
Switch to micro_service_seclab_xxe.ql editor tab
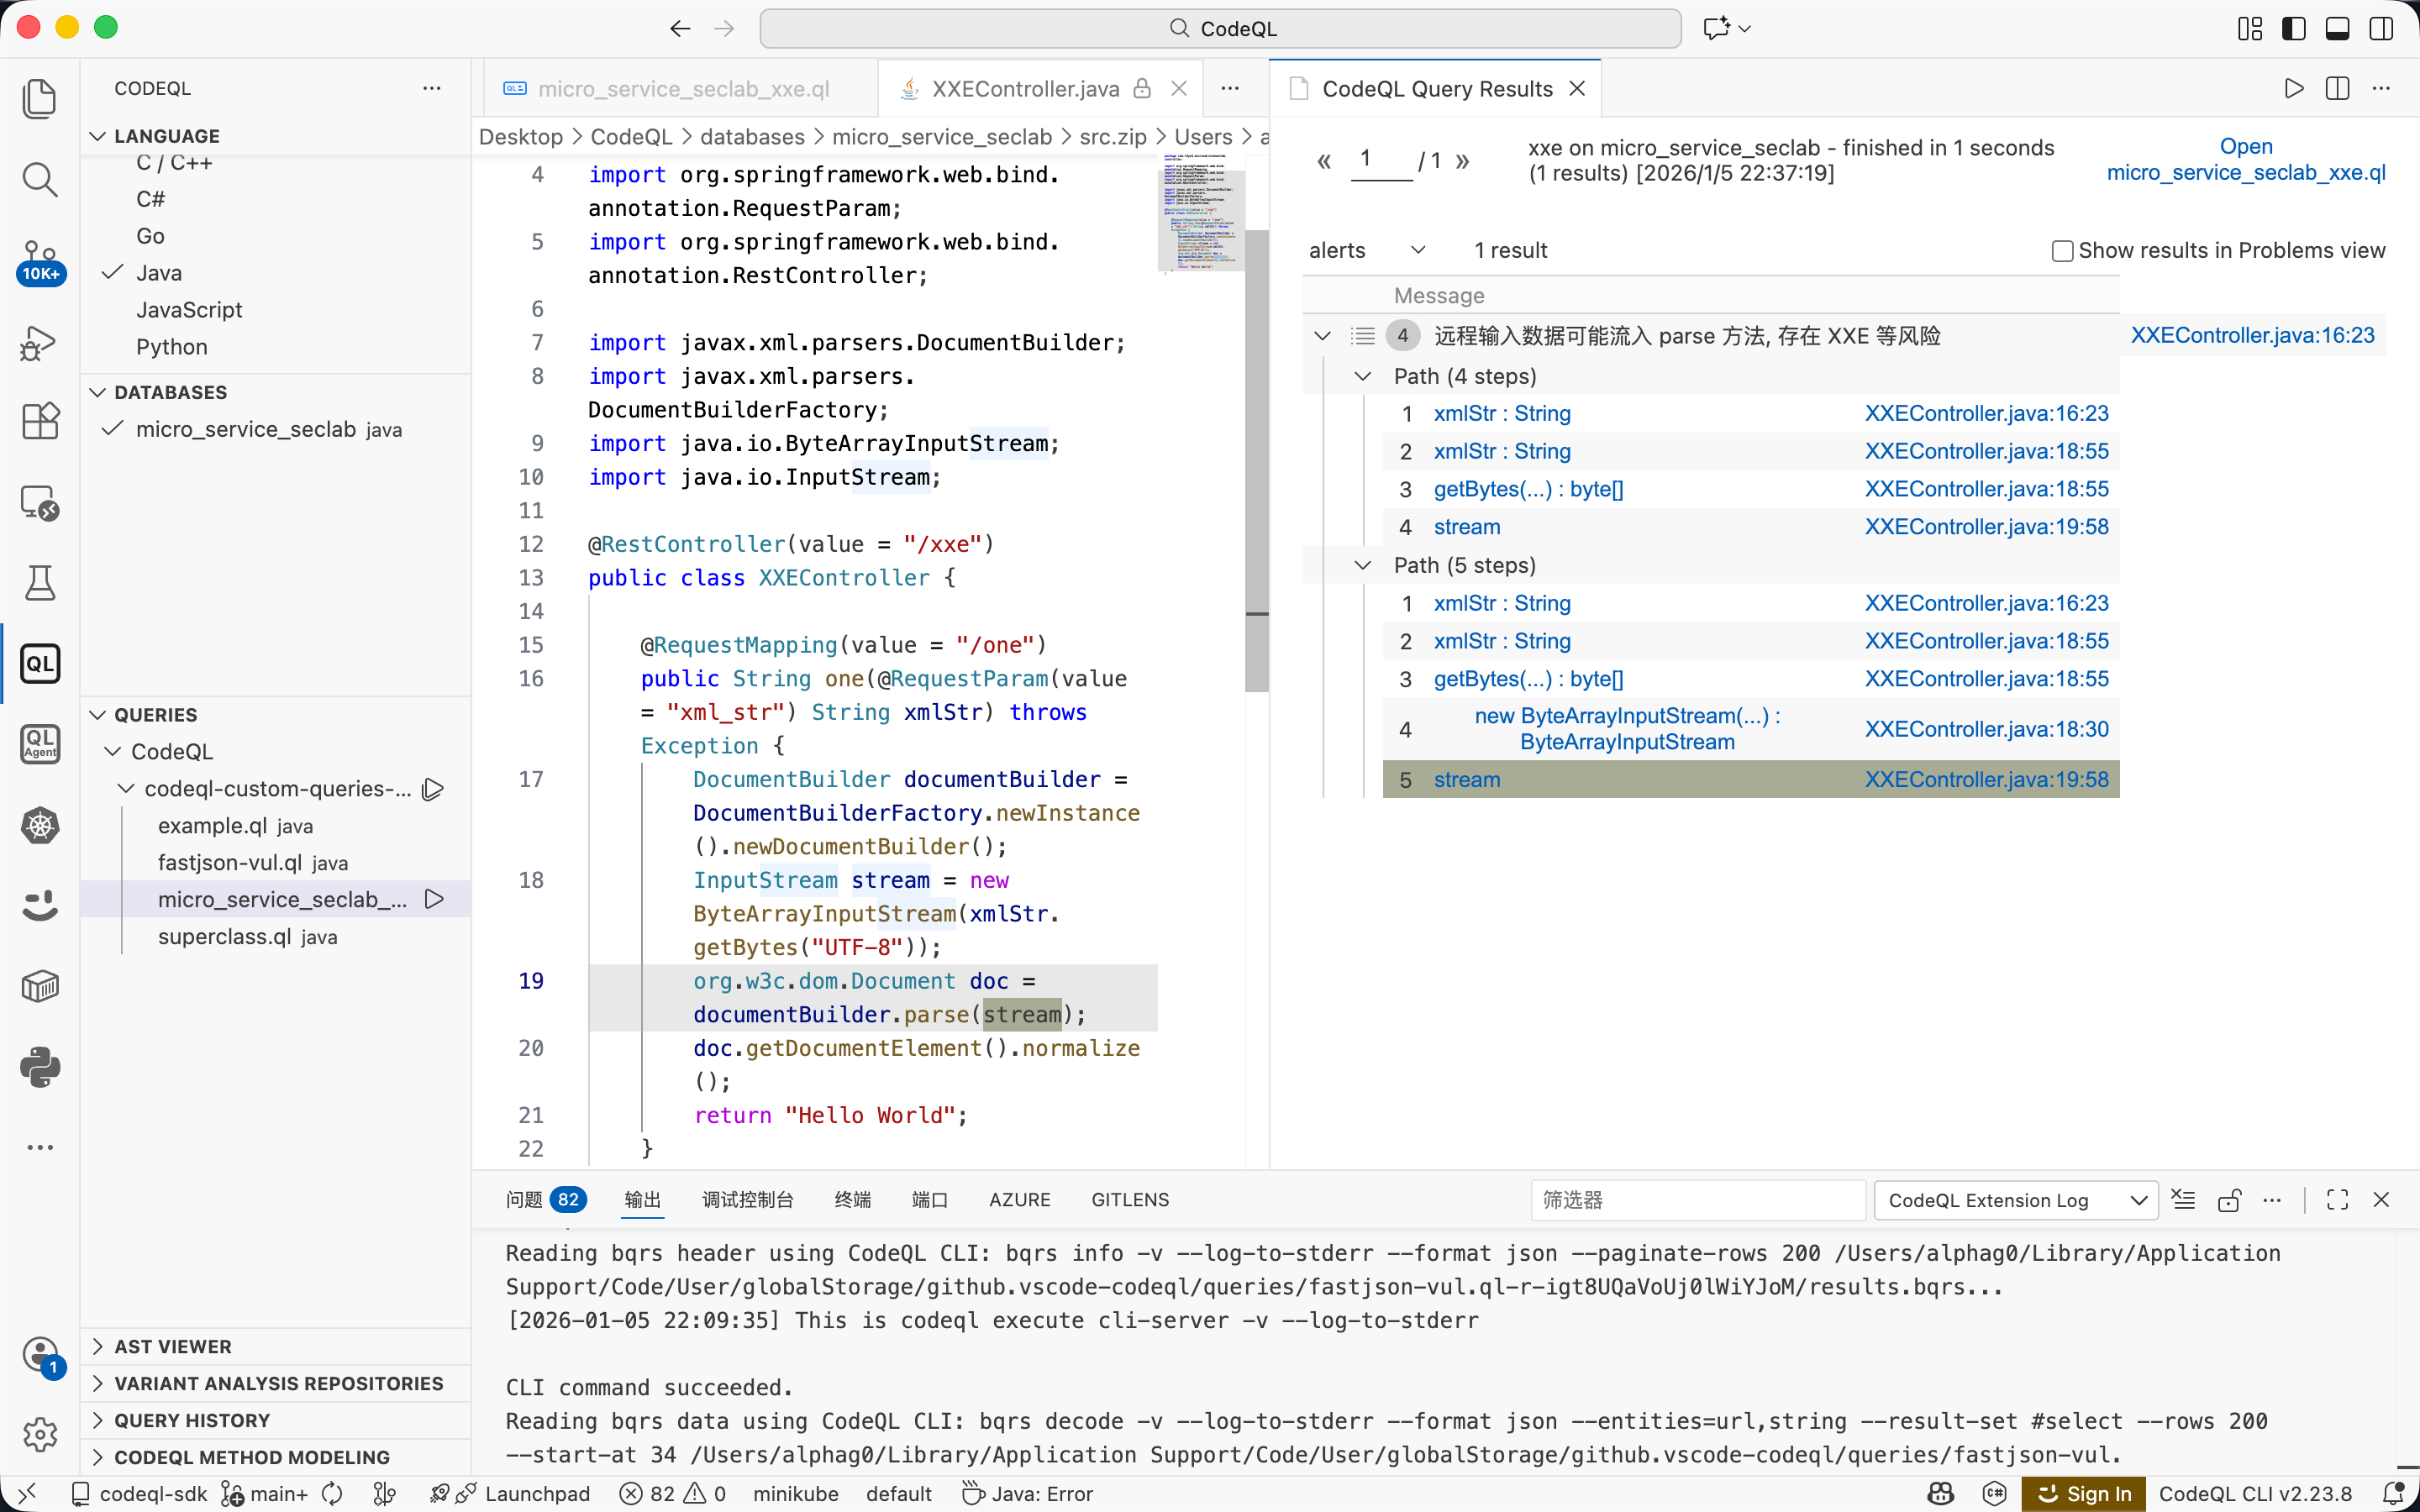683,89
